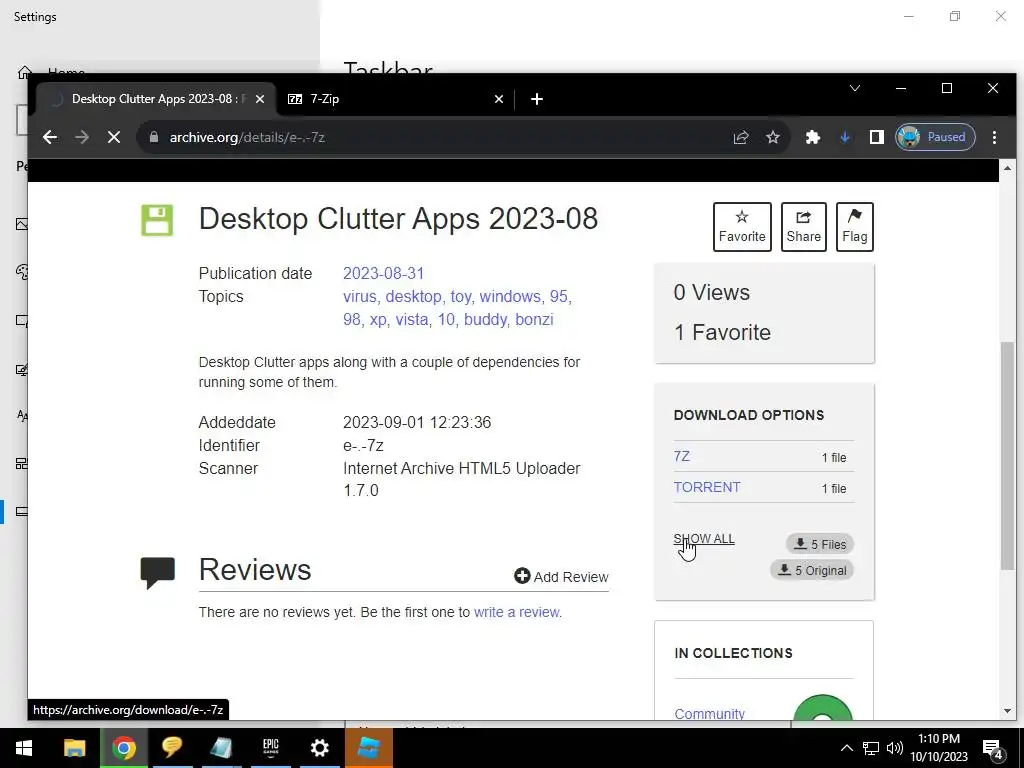The height and width of the screenshot is (768, 1024).
Task: Open the Community collection link
Action: (709, 713)
